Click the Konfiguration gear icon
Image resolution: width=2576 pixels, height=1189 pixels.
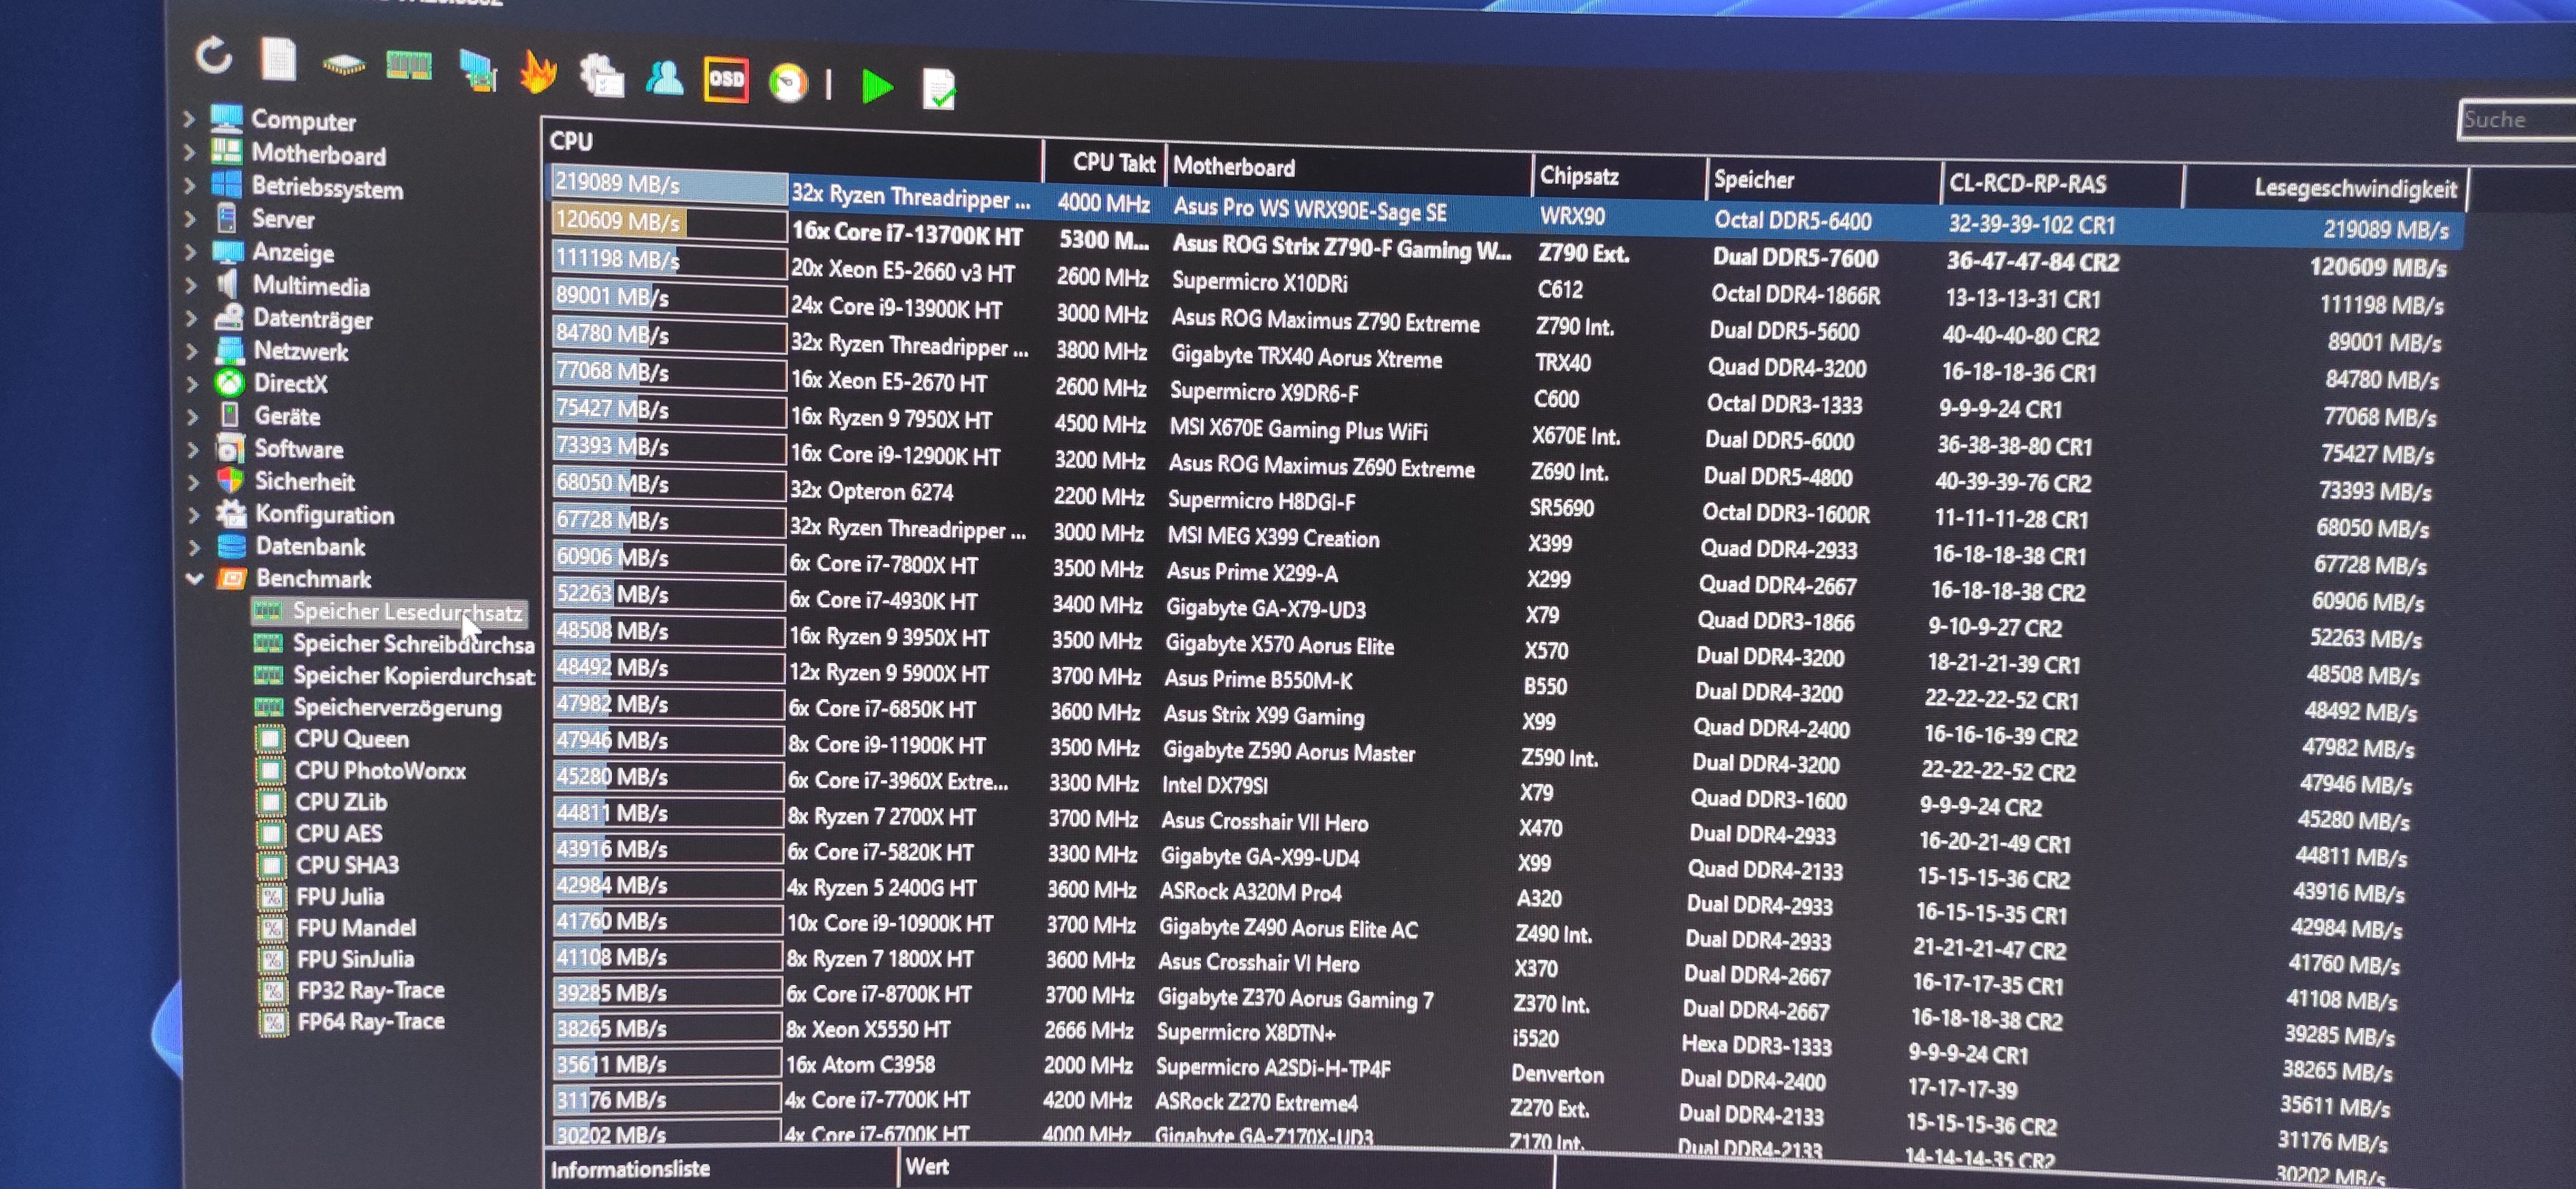[x=232, y=513]
